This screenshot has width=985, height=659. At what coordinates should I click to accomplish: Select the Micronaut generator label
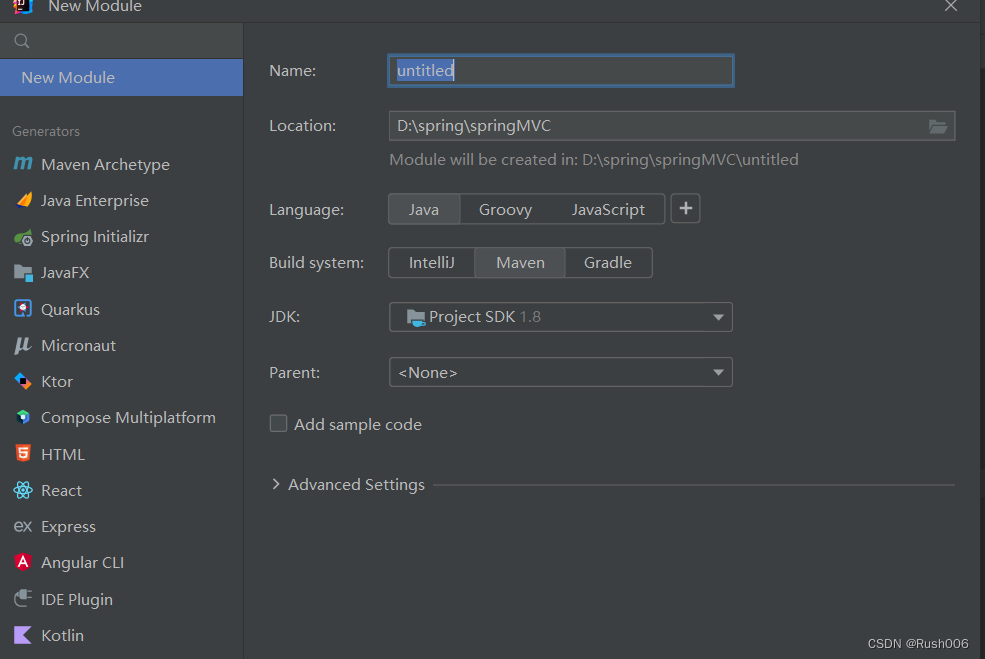[79, 346]
